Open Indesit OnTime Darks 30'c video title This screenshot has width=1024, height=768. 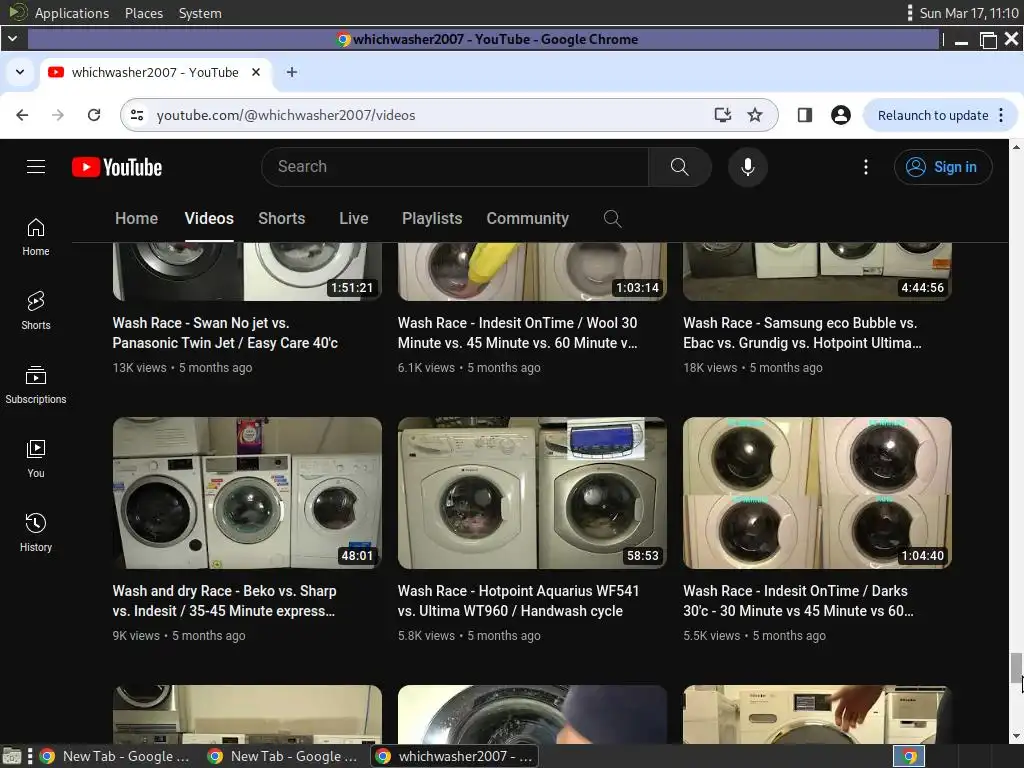(798, 600)
